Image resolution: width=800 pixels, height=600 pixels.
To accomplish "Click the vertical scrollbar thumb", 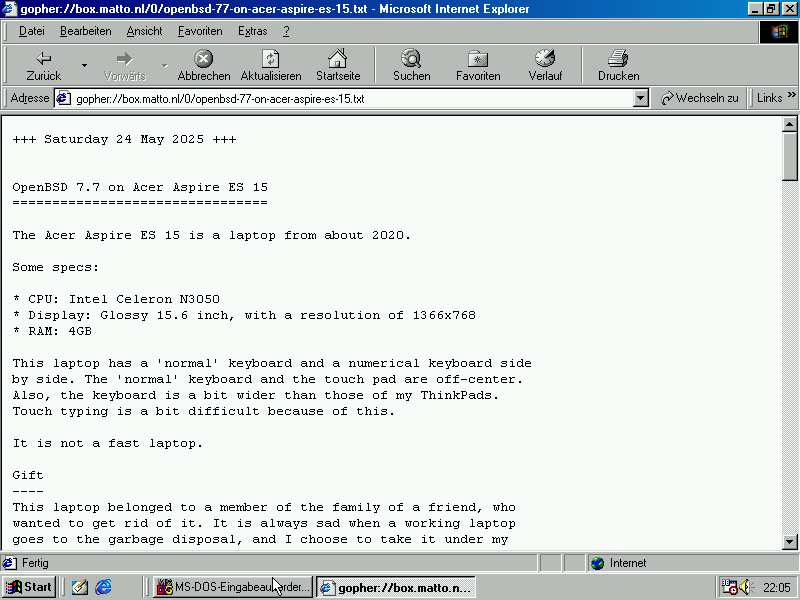I will click(789, 156).
